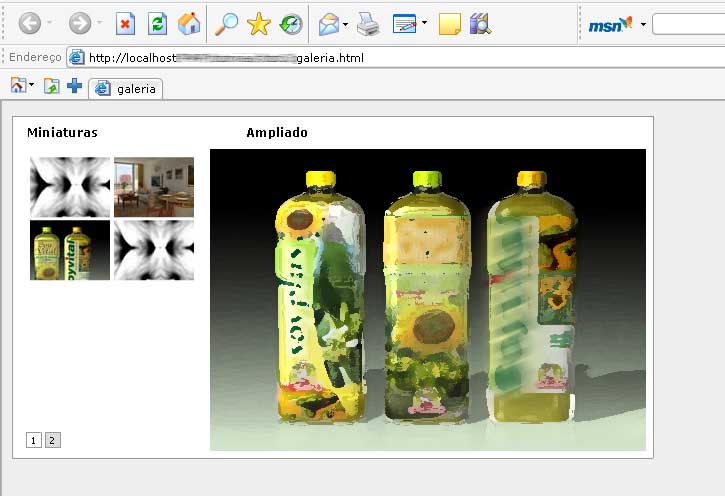The width and height of the screenshot is (725, 496).
Task: Stop loading the page
Action: tap(125, 24)
